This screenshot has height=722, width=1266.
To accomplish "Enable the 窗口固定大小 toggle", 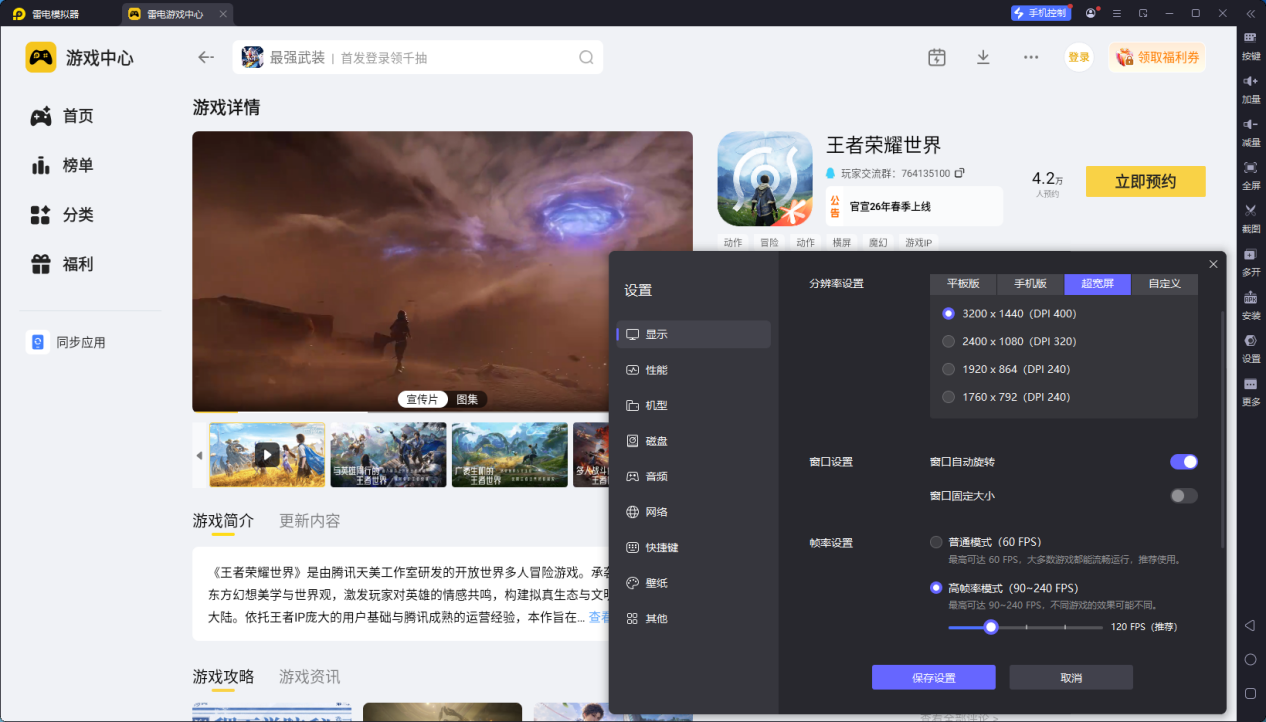I will click(1183, 495).
